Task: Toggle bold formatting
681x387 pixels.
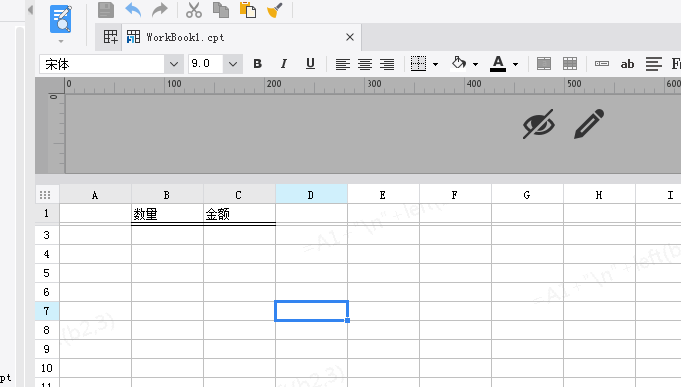Action: tap(258, 64)
